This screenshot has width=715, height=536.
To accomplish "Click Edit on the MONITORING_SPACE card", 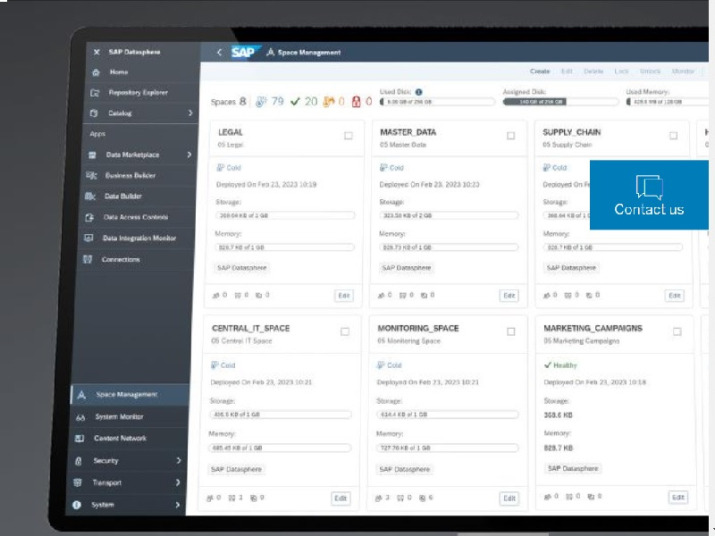I will coord(509,498).
